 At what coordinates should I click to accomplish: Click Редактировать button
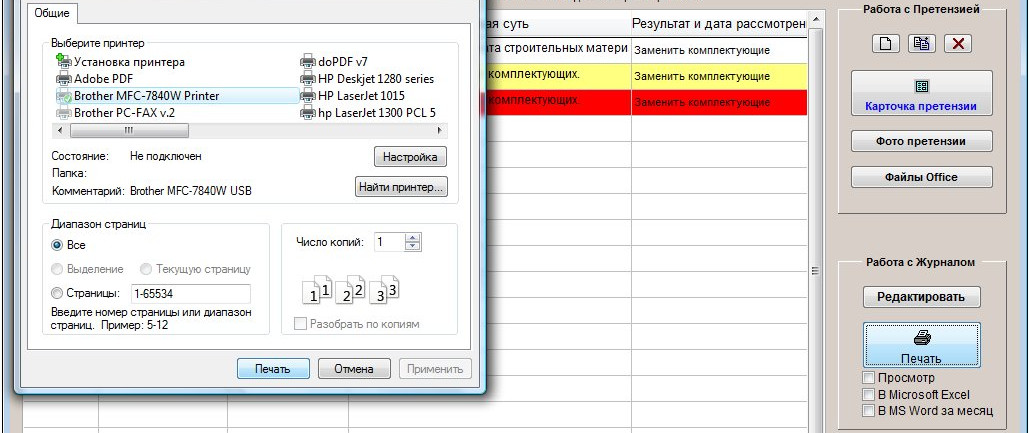click(922, 297)
